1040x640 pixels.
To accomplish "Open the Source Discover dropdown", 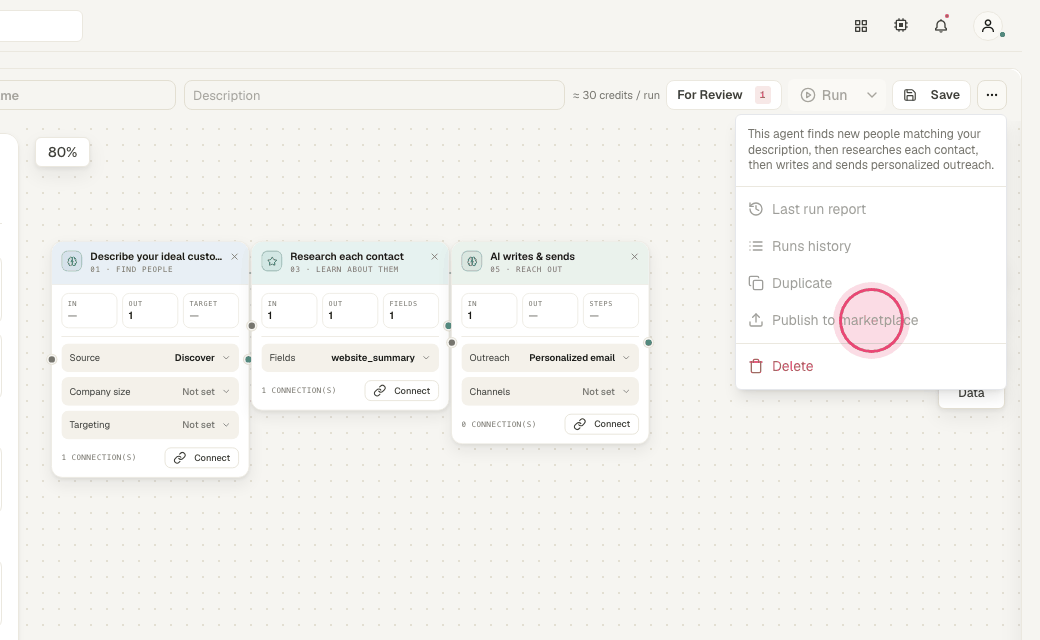I will click(x=150, y=357).
